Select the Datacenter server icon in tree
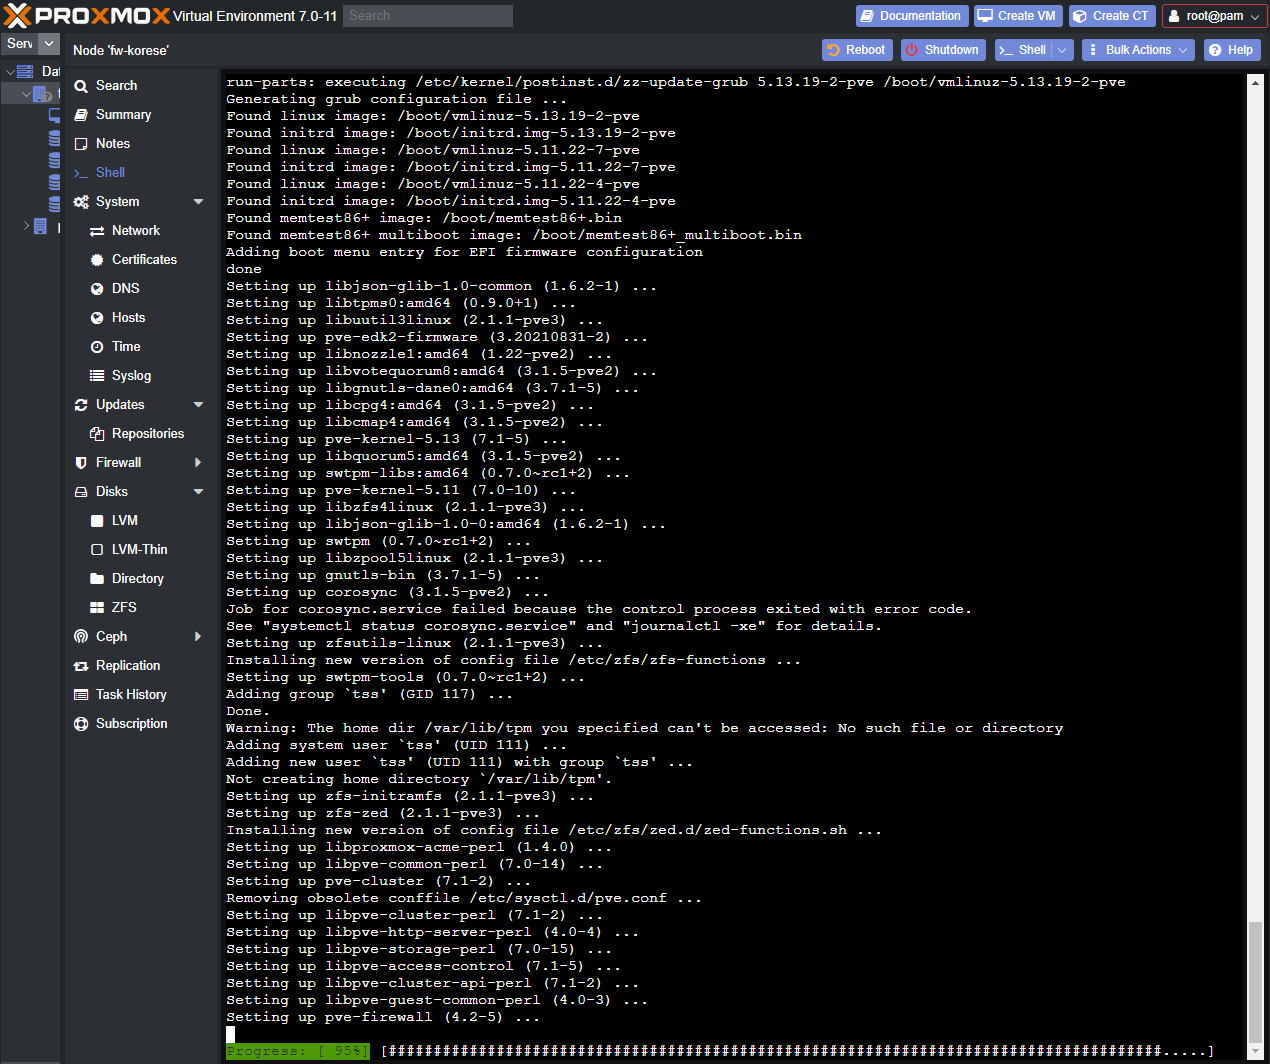Image resolution: width=1270 pixels, height=1064 pixels. pos(25,71)
